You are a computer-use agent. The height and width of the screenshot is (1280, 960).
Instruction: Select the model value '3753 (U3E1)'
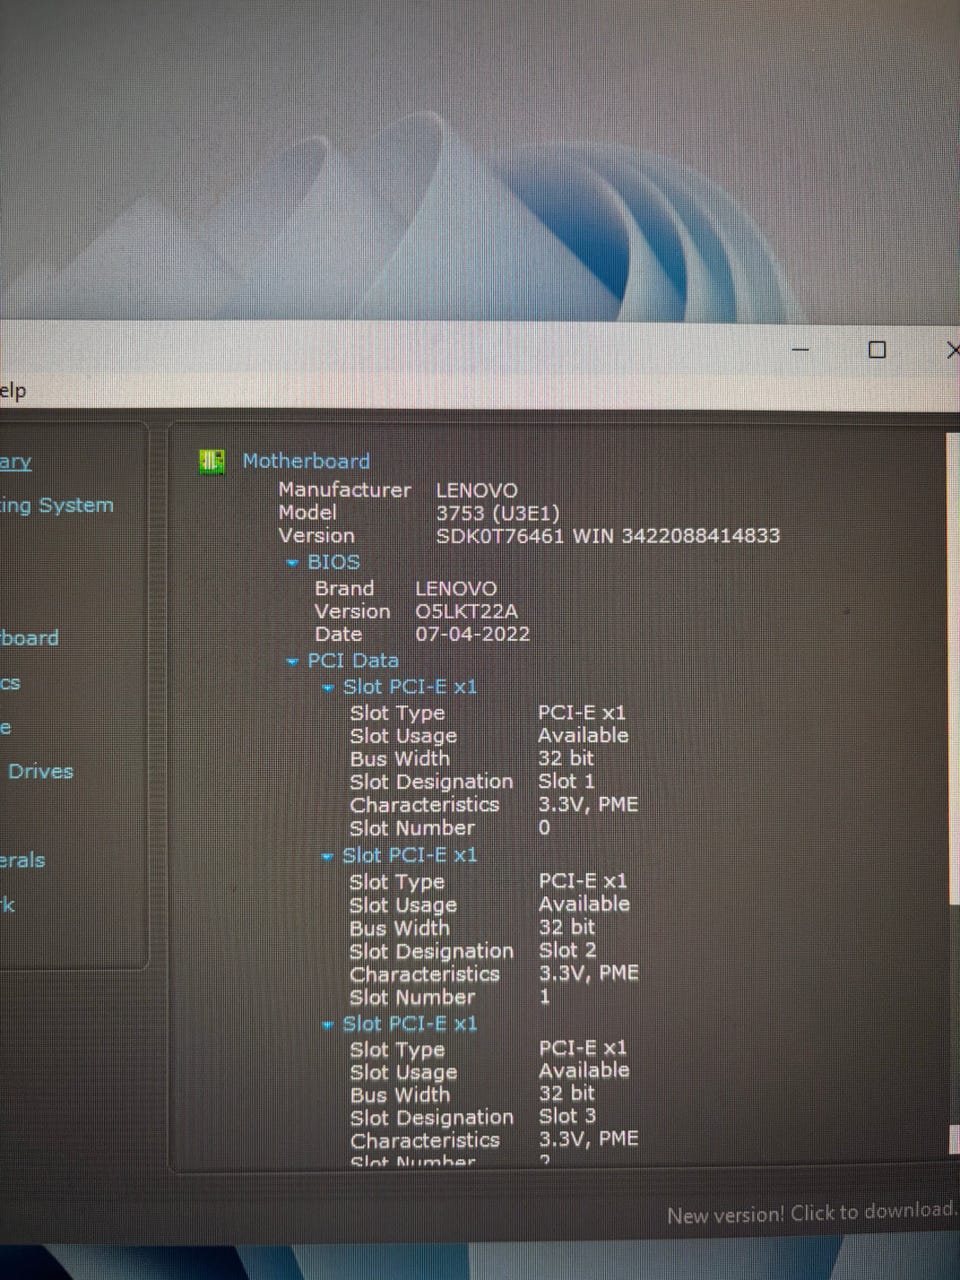[x=498, y=513]
